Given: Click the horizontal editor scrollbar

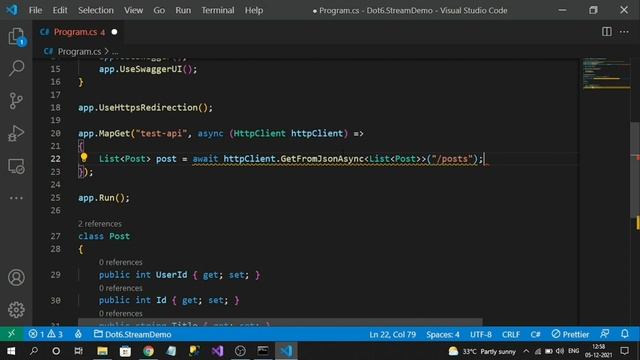Looking at the screenshot, I should [280, 322].
